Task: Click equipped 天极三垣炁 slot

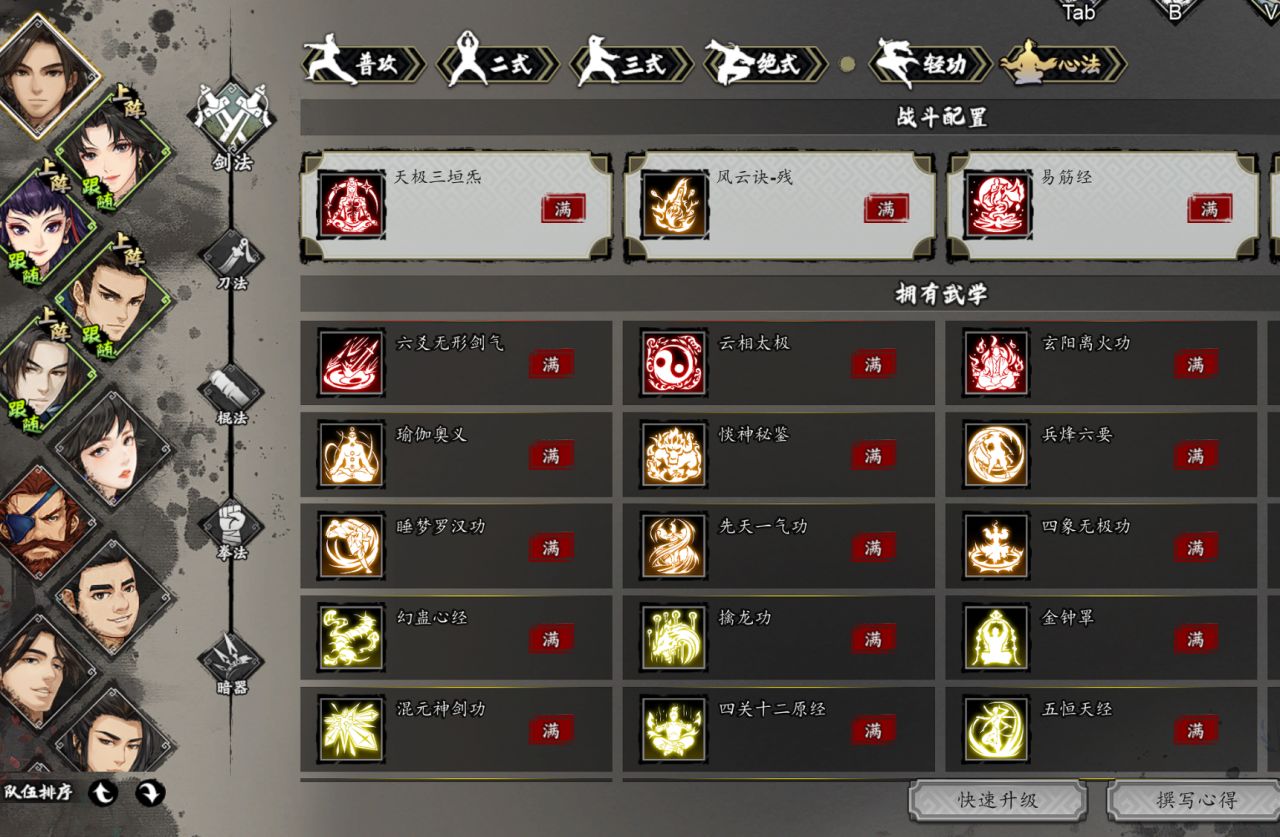Action: pyautogui.click(x=456, y=207)
